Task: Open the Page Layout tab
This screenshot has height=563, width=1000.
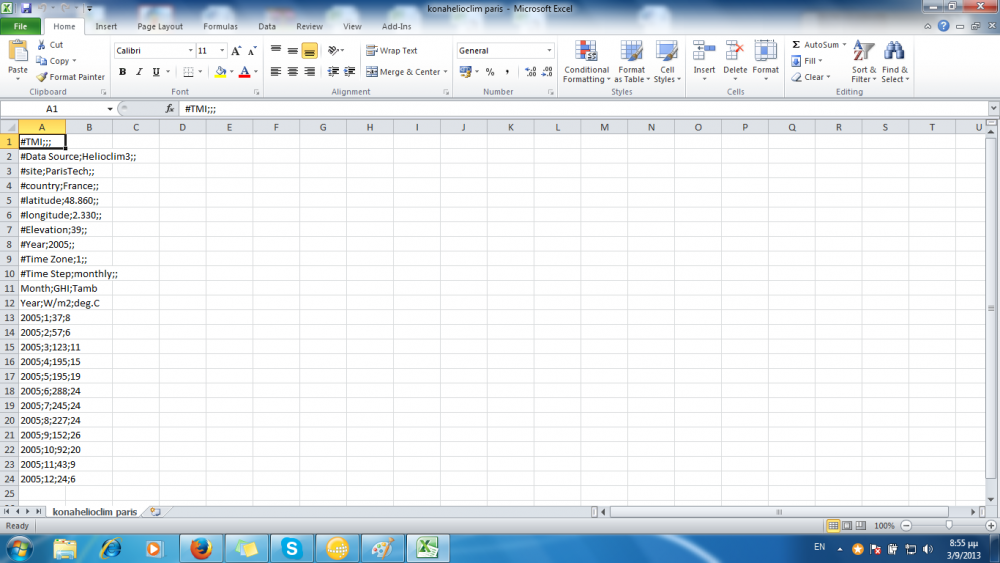Action: (160, 26)
